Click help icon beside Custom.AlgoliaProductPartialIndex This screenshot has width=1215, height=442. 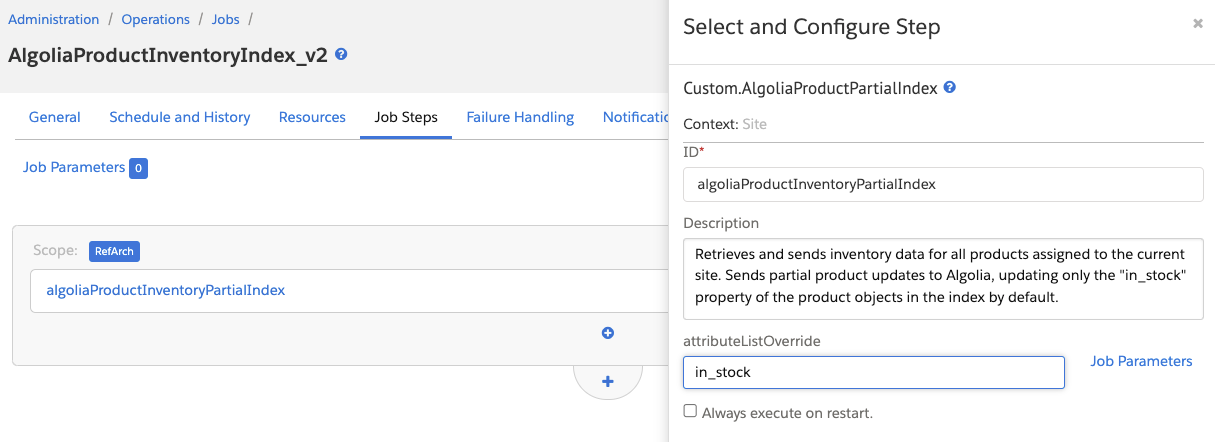949,88
